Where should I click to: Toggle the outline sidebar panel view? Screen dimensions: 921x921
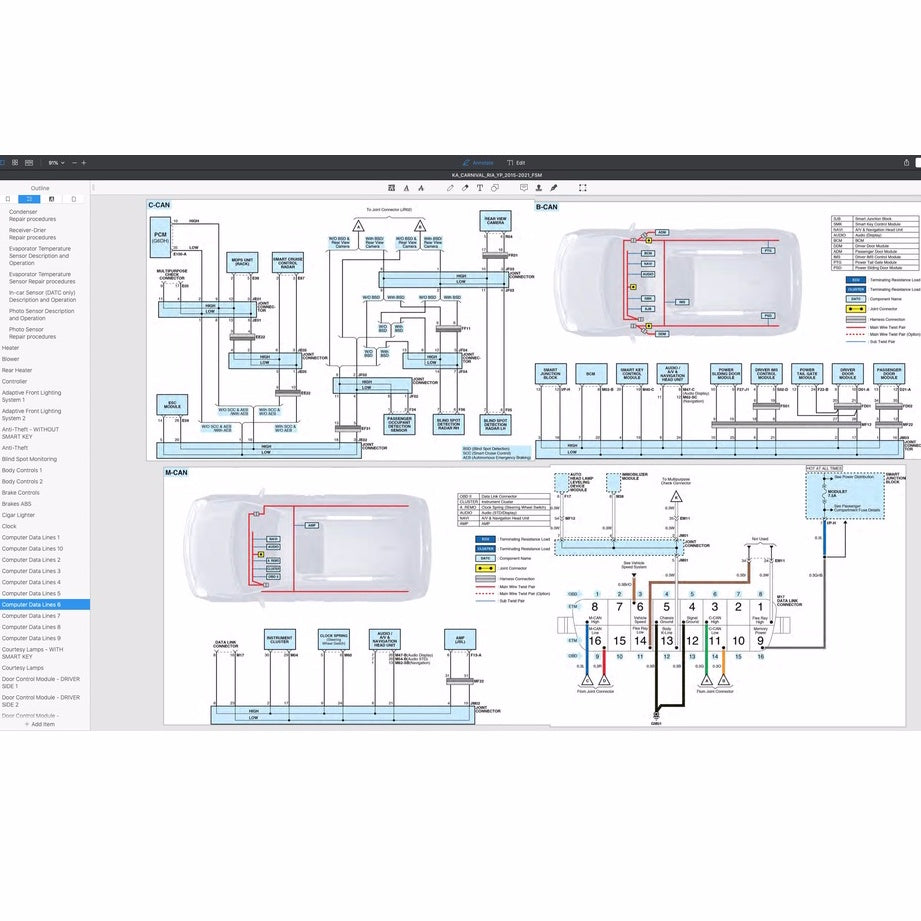pos(4,162)
